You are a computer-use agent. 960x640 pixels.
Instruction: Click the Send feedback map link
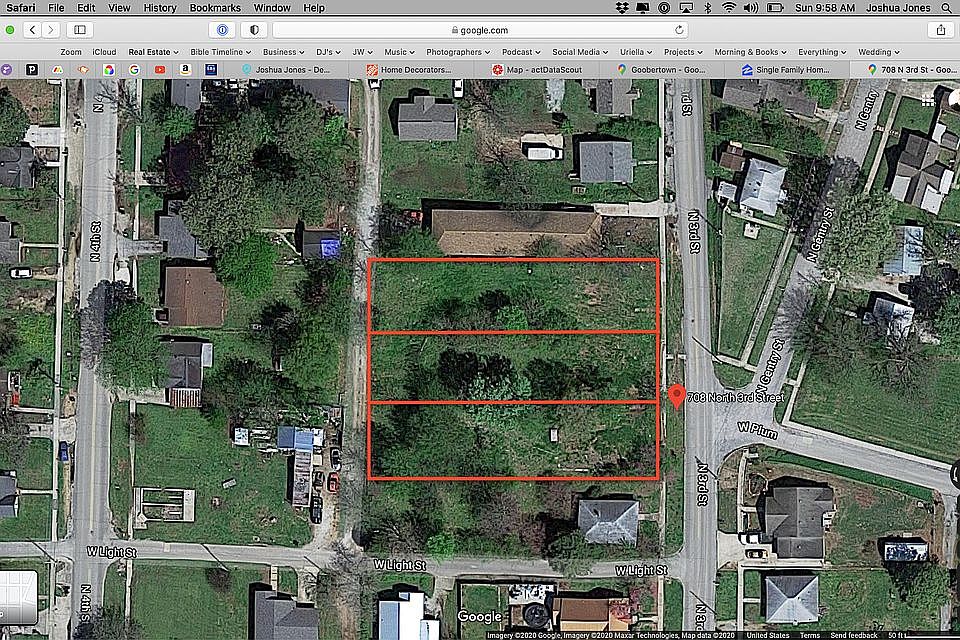pyautogui.click(x=853, y=635)
